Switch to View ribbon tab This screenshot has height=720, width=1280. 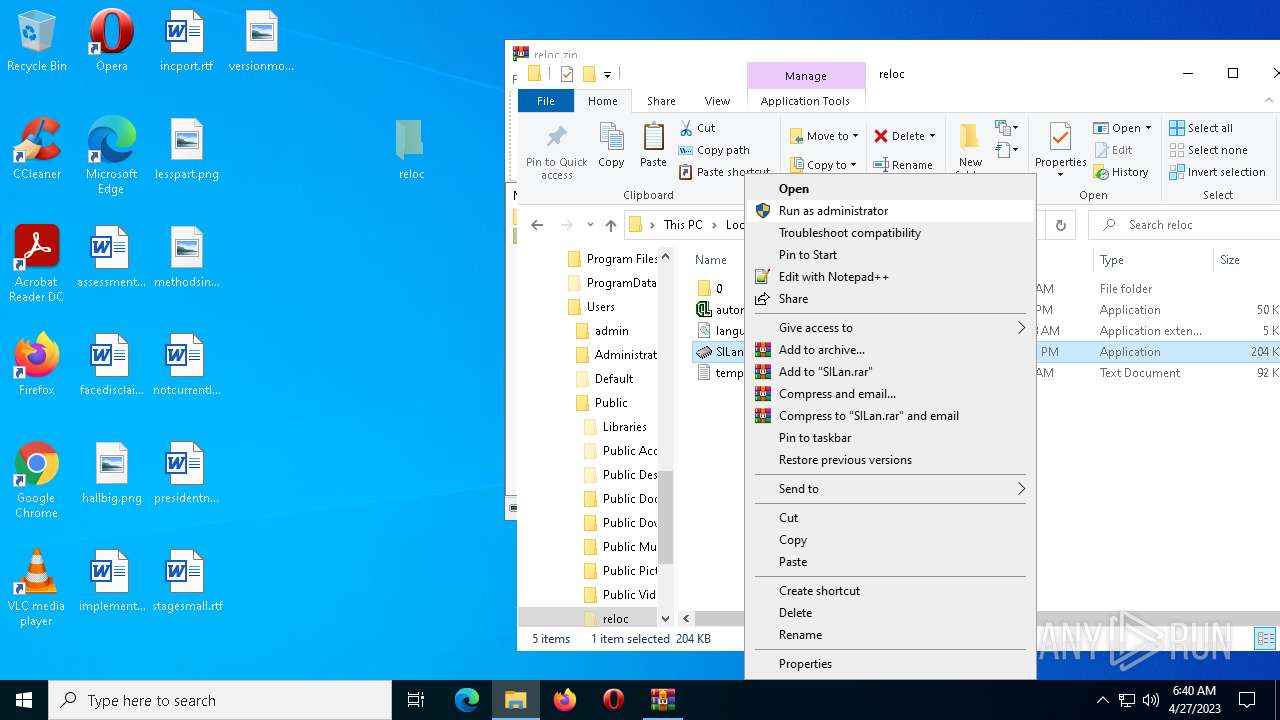717,101
